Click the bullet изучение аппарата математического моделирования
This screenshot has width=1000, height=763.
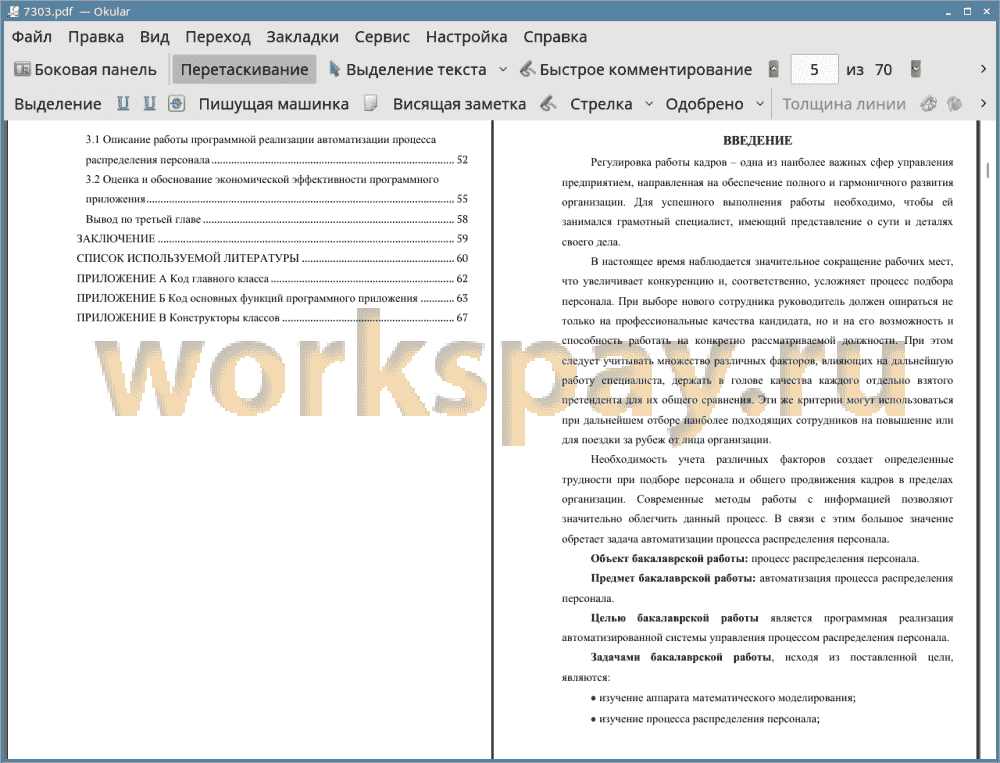coord(723,698)
